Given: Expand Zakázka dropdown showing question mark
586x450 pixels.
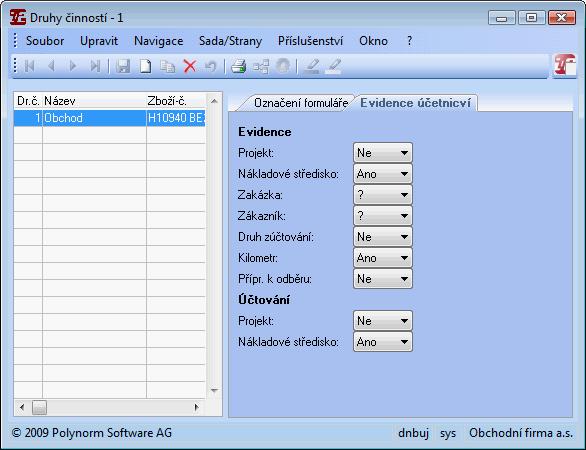Looking at the screenshot, I should click(383, 195).
